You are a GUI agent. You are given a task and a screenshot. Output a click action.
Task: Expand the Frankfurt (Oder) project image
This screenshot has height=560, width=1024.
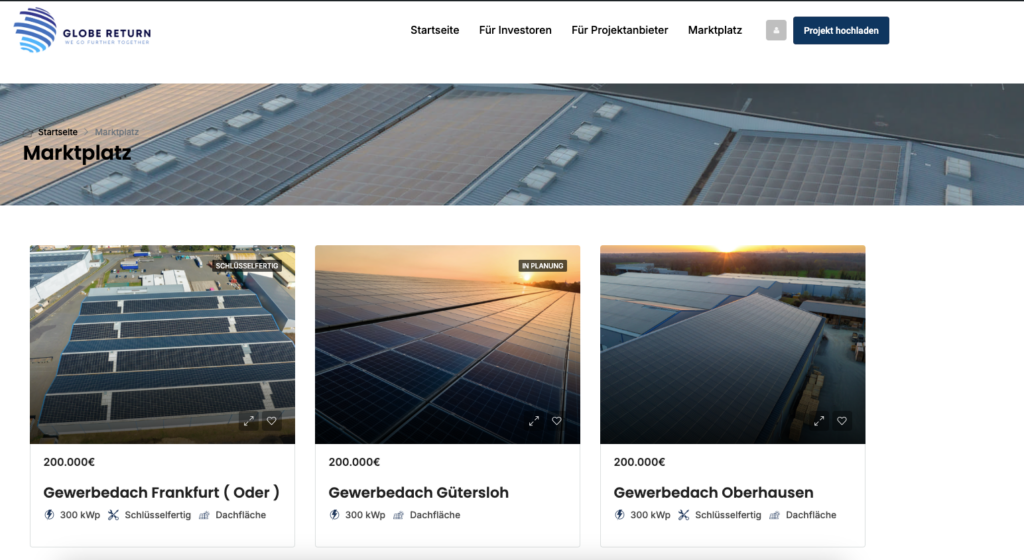(x=249, y=421)
